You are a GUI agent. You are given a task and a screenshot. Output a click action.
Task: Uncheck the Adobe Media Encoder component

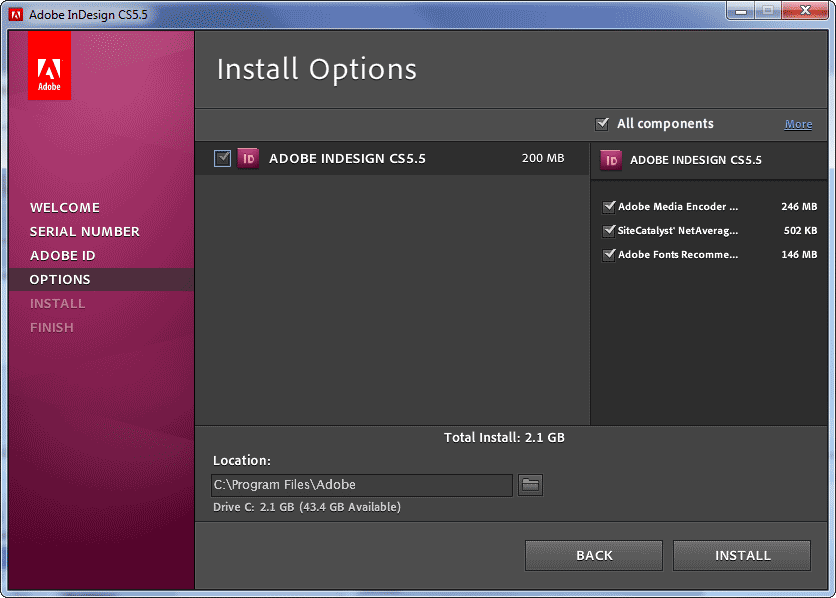click(608, 207)
